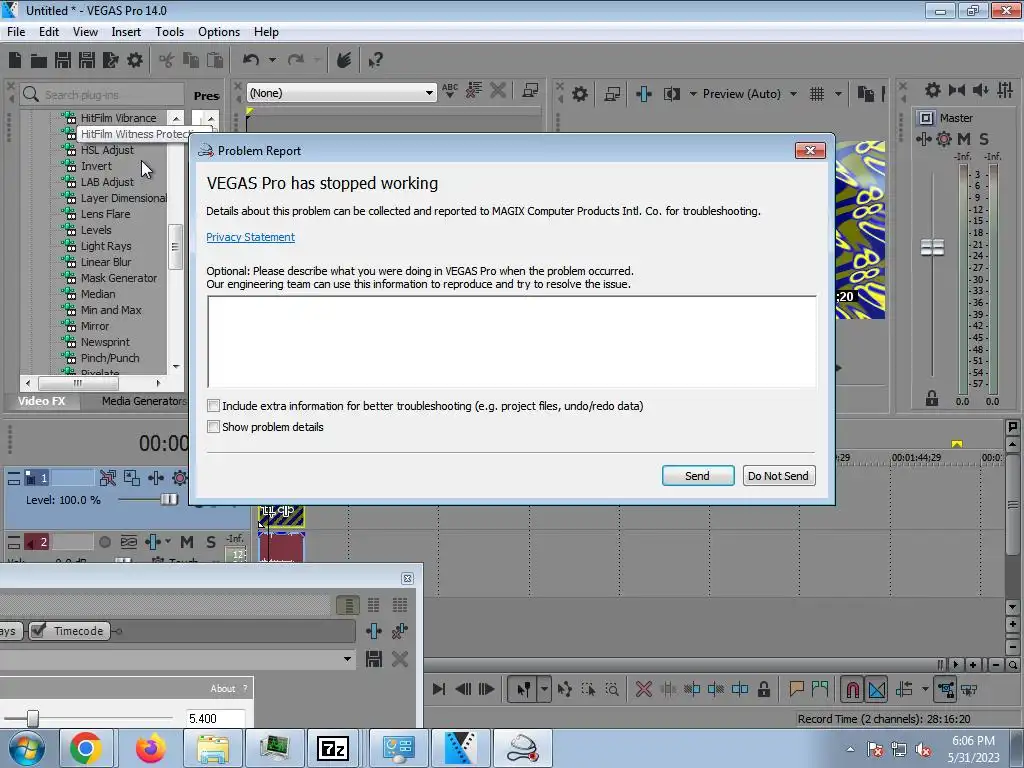The width and height of the screenshot is (1024, 768).
Task: Switch to the Media Generators tab
Action: pos(144,401)
